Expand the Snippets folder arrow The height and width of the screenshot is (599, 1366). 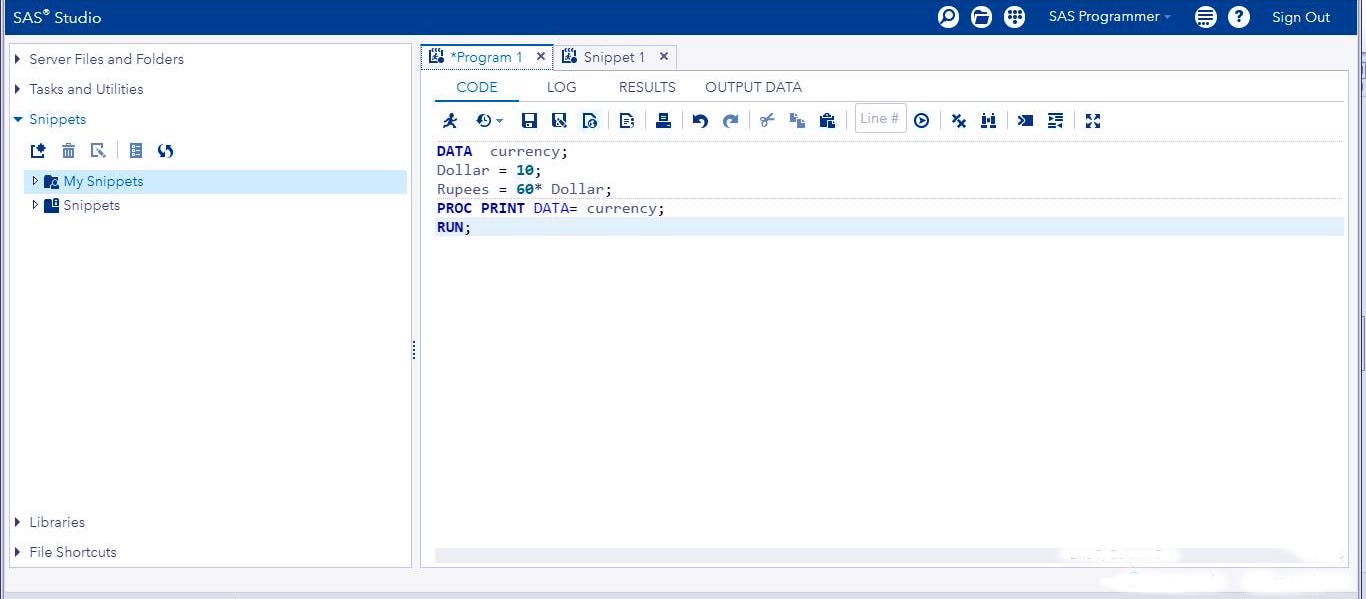(x=35, y=205)
